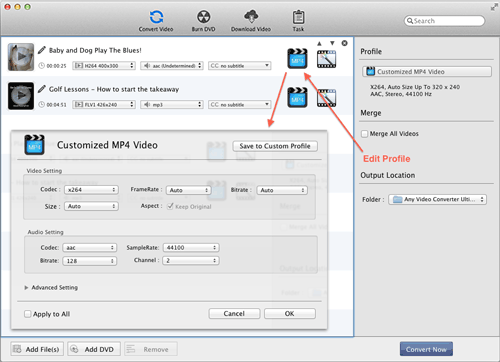Select the Golf Lessons takeaway title
500x362 pixels.
(114, 89)
